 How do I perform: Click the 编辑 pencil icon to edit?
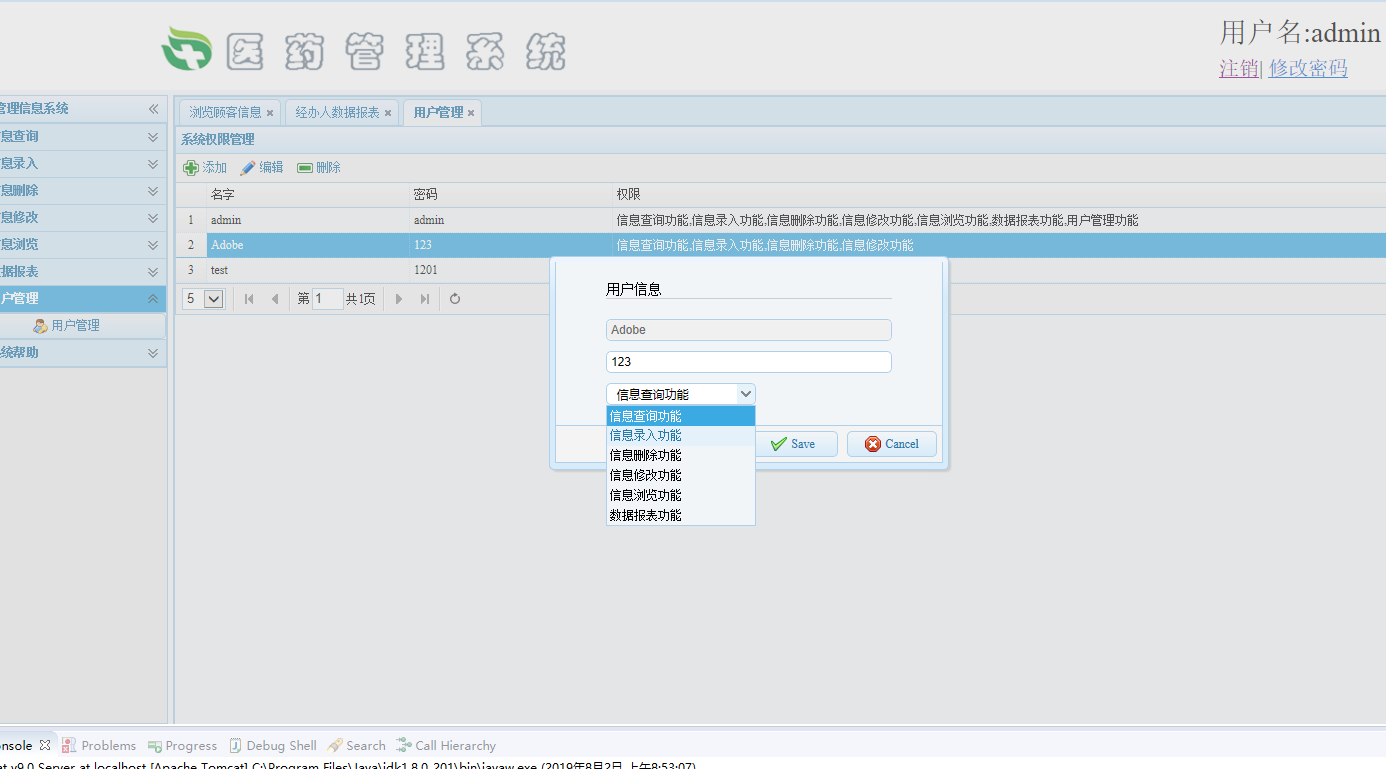click(248, 168)
